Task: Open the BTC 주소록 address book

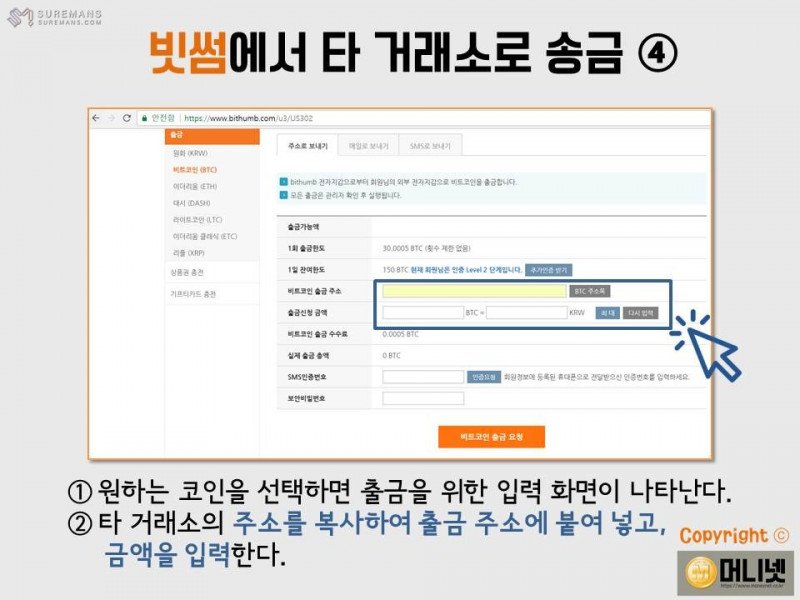Action: [589, 291]
